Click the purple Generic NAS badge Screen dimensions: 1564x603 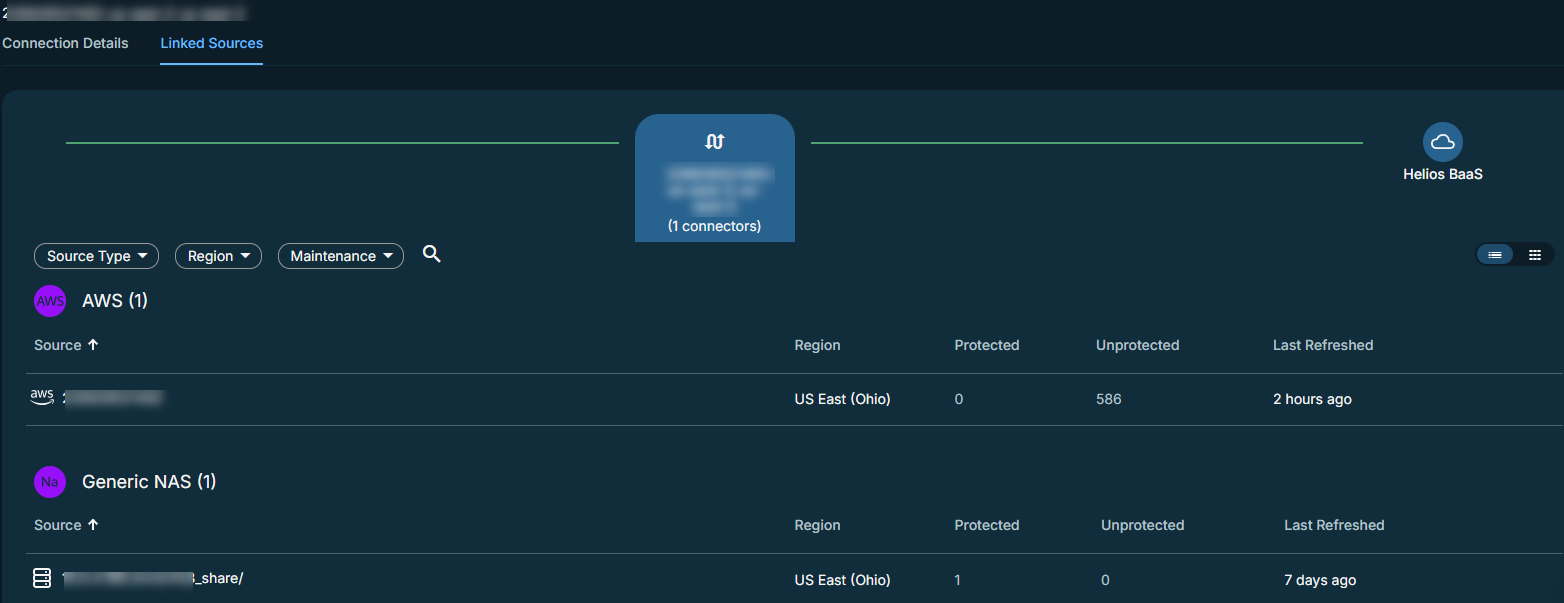pyautogui.click(x=50, y=482)
